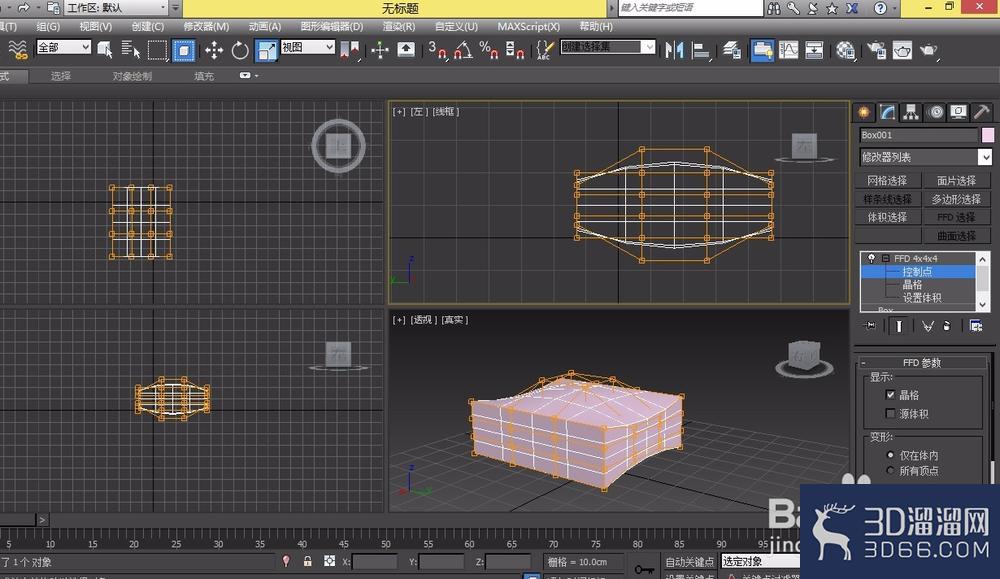Check 源体积 checkbox
This screenshot has width=1000, height=579.
890,413
